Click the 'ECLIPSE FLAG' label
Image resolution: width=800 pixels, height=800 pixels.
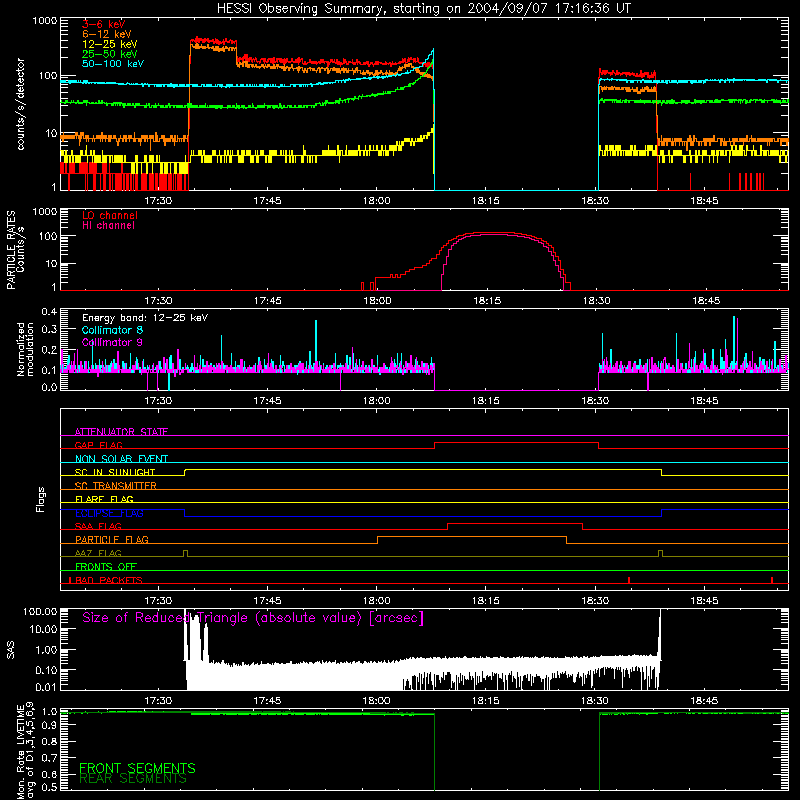point(109,513)
